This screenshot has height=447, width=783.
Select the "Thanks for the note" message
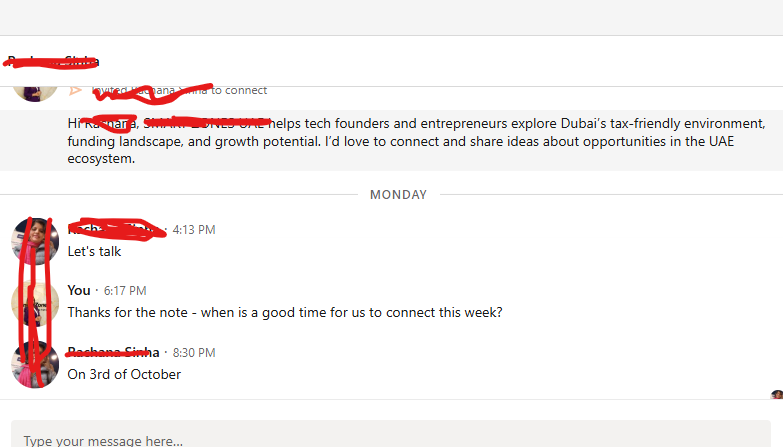click(285, 313)
